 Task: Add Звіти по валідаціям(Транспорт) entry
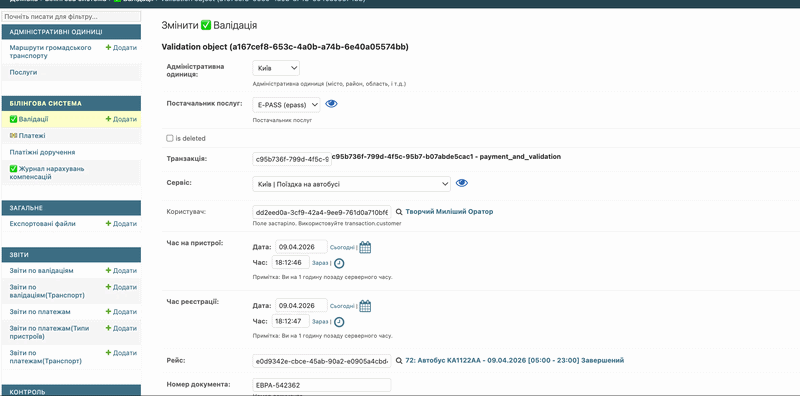click(121, 287)
